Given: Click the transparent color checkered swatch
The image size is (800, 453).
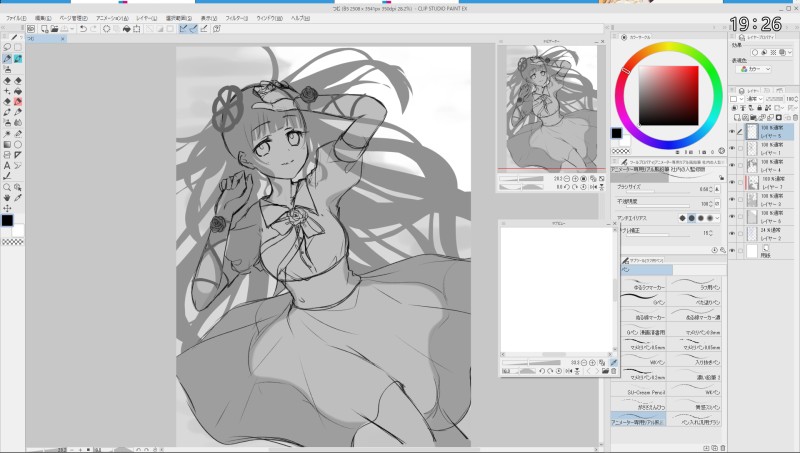Looking at the screenshot, I should (x=620, y=151).
